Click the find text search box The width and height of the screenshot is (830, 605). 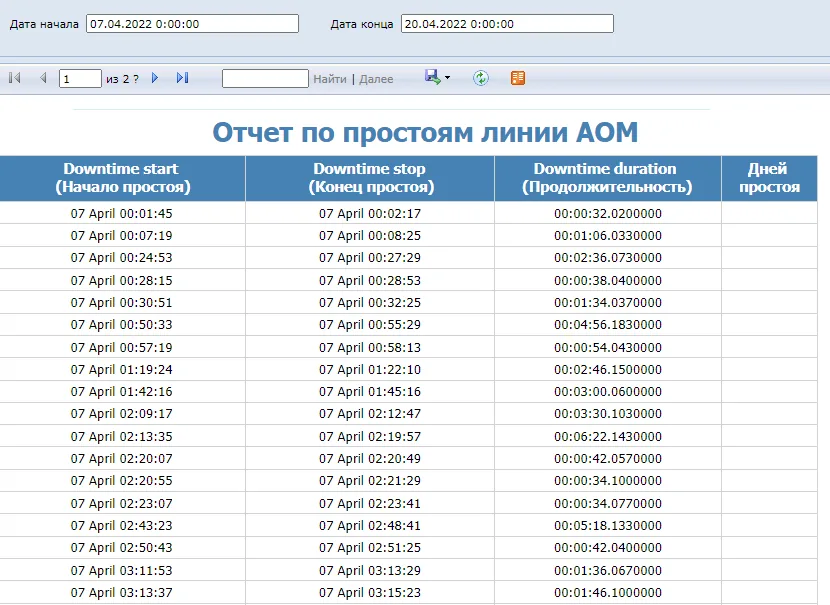click(x=265, y=78)
